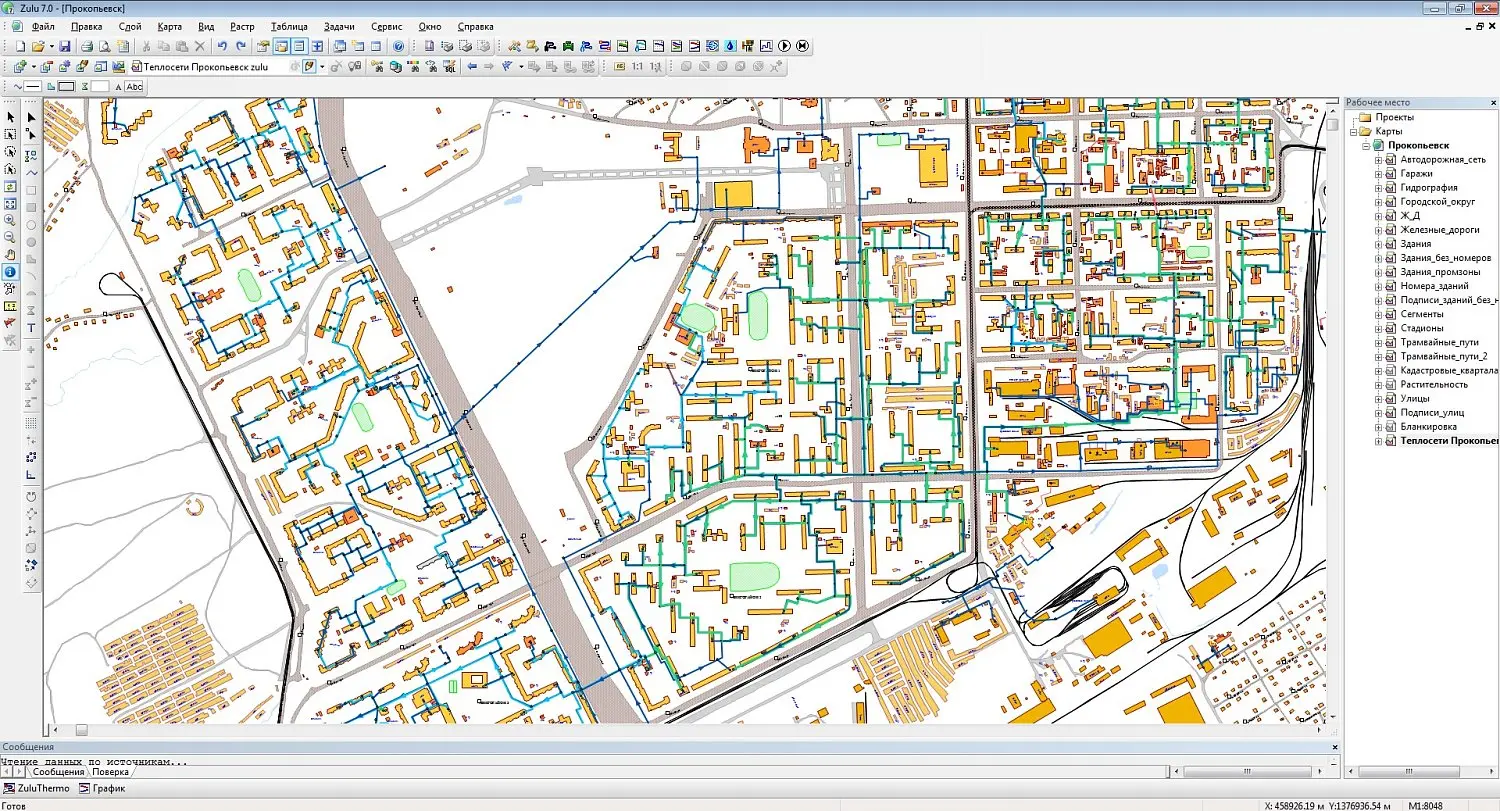
Task: Close the Рабочее место panel
Action: 1492,102
